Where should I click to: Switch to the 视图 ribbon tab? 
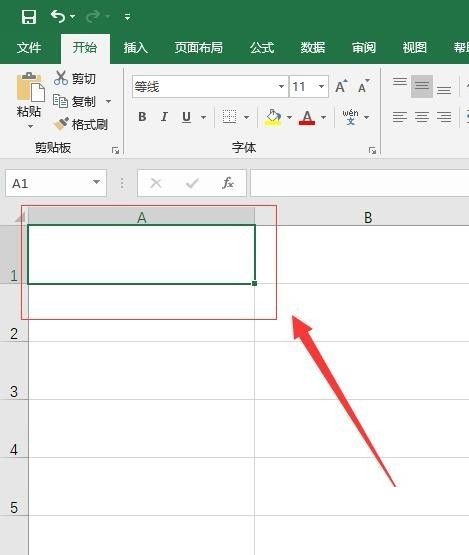(x=414, y=47)
